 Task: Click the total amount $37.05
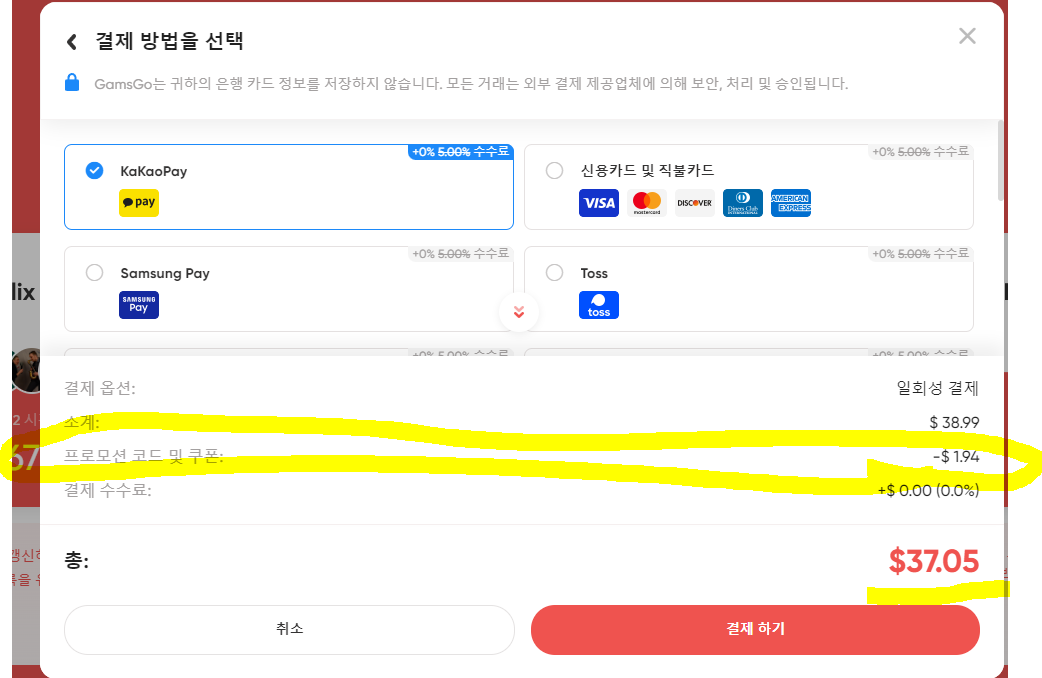[x=934, y=561]
